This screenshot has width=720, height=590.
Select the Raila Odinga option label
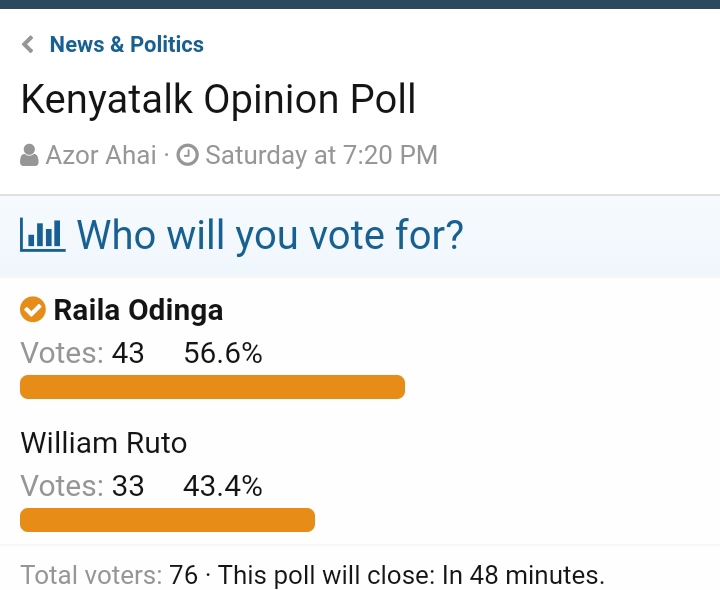[x=138, y=310]
